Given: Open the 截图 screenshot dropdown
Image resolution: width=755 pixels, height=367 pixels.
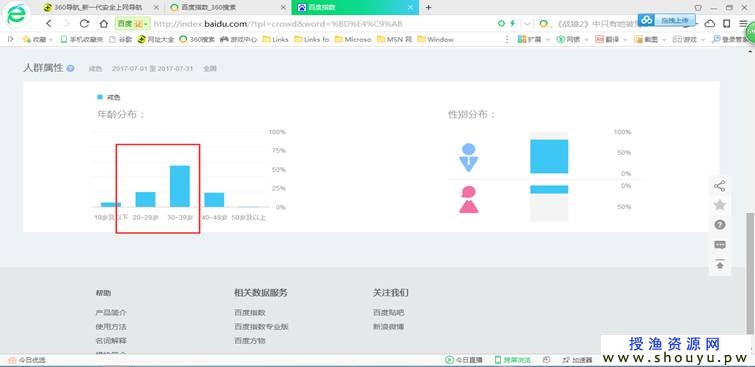Looking at the screenshot, I should coord(650,39).
